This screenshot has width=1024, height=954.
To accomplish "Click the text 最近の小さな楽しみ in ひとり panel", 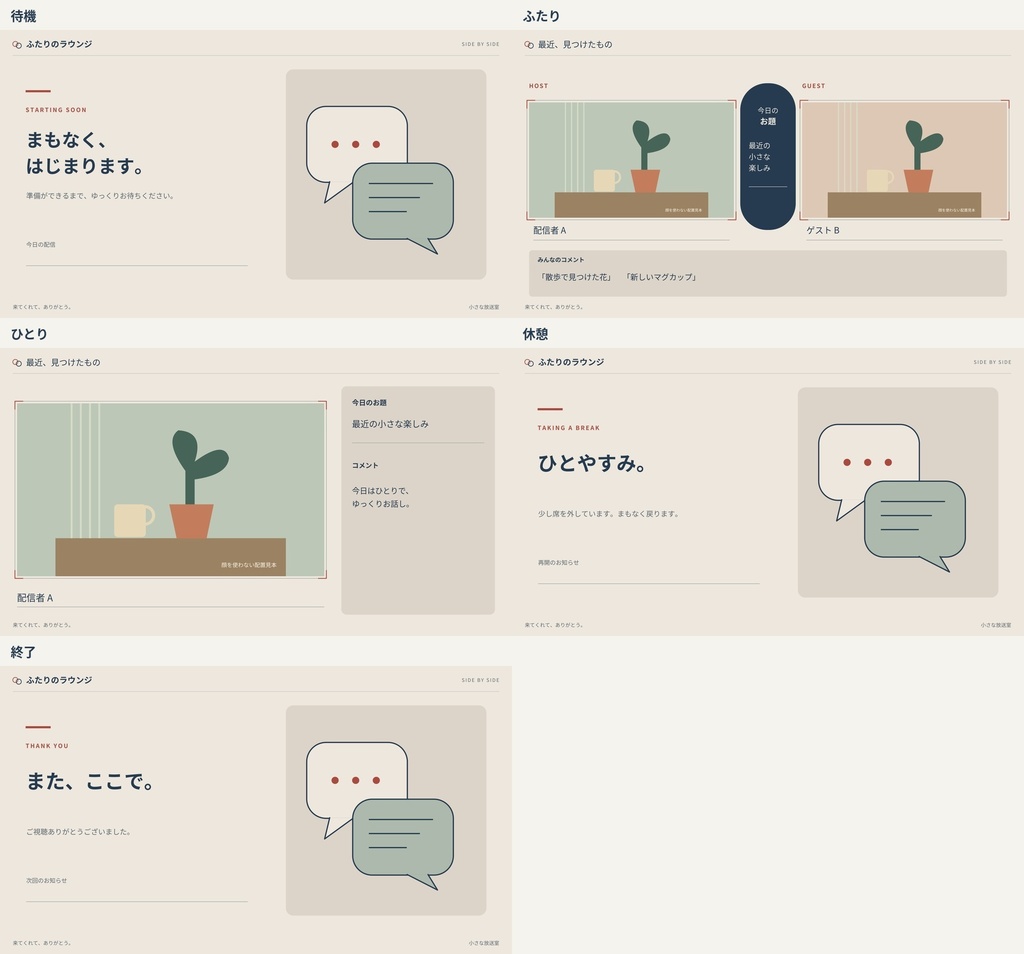I will coord(391,424).
